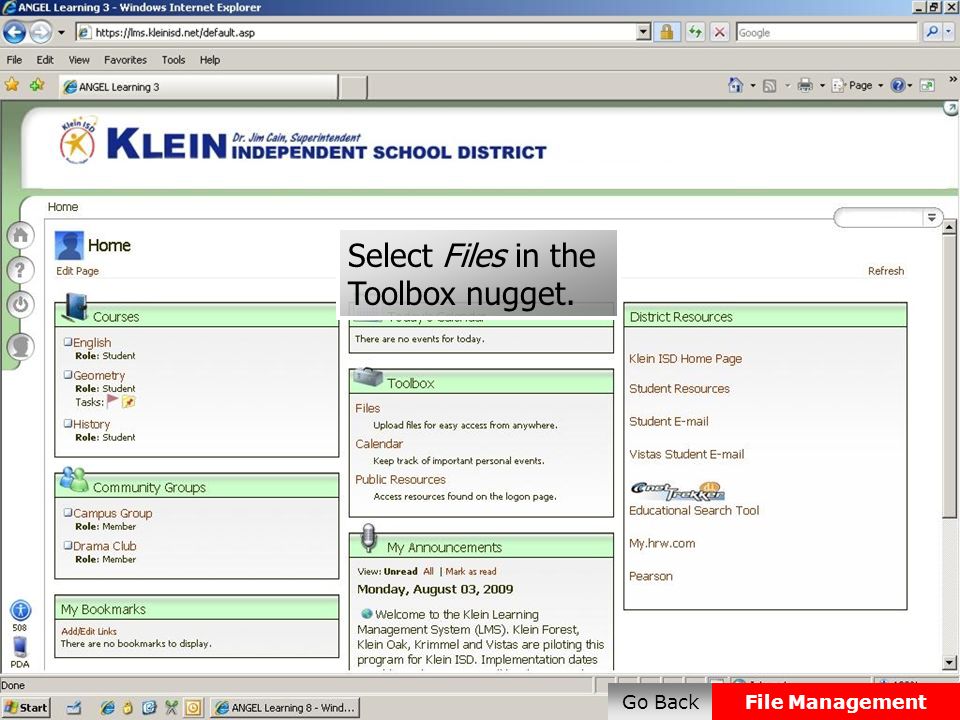Open the Page menu dropdown
The image size is (960, 720).
tap(858, 86)
